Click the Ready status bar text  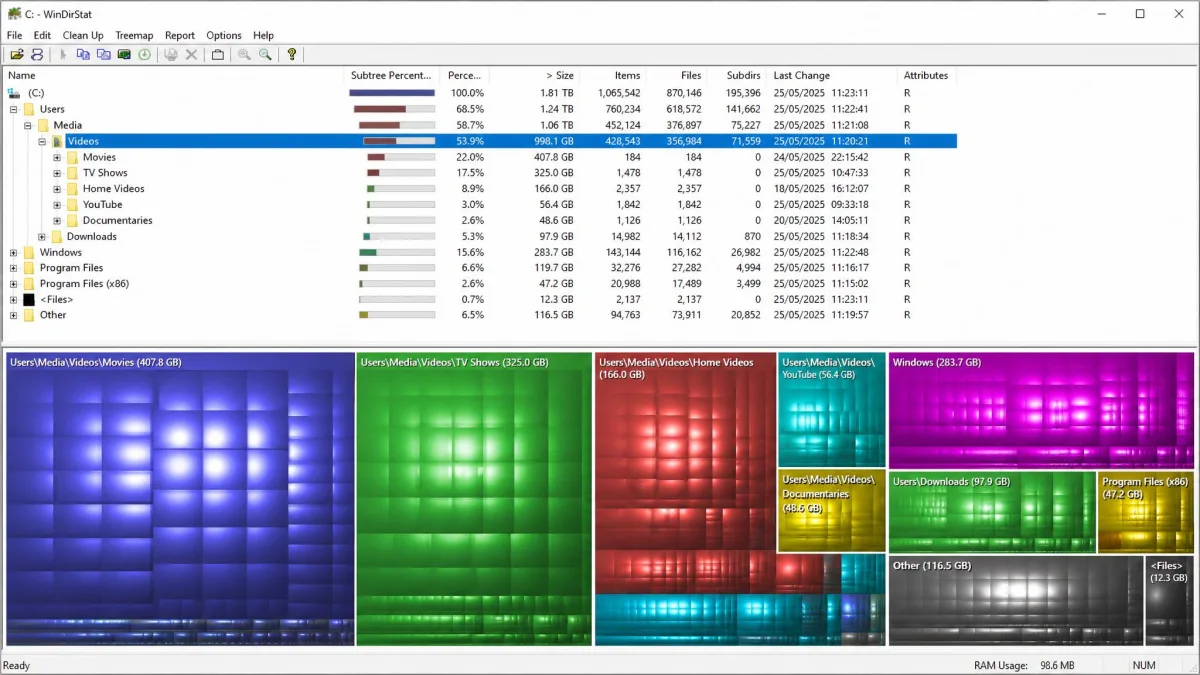coord(17,665)
